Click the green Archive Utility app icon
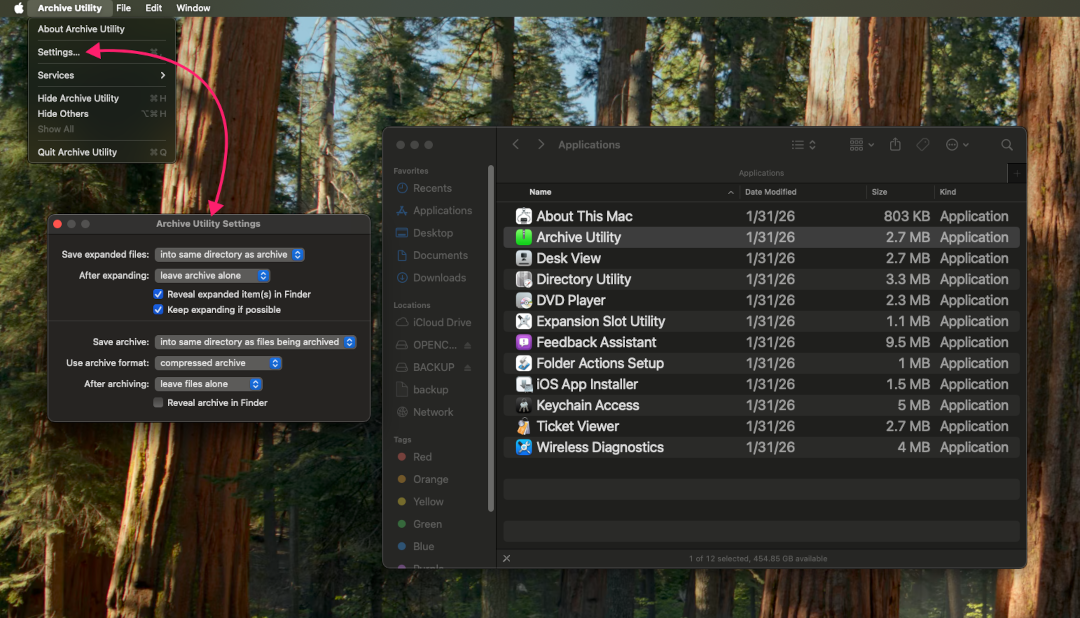 523,237
